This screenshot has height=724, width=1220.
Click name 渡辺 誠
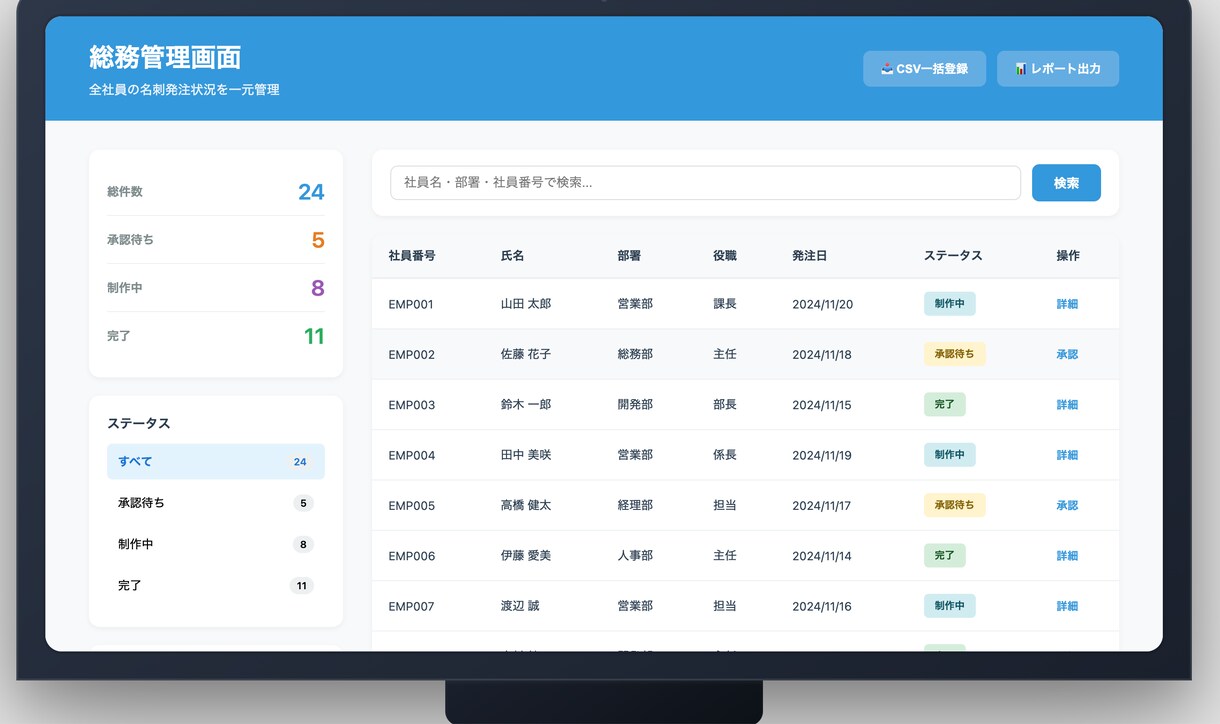520,606
